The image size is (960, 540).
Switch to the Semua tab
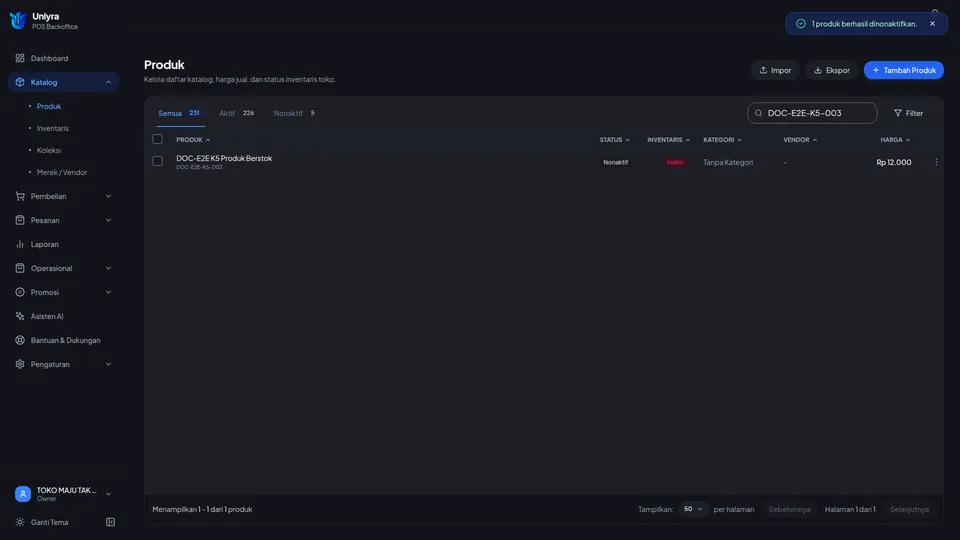click(x=179, y=113)
